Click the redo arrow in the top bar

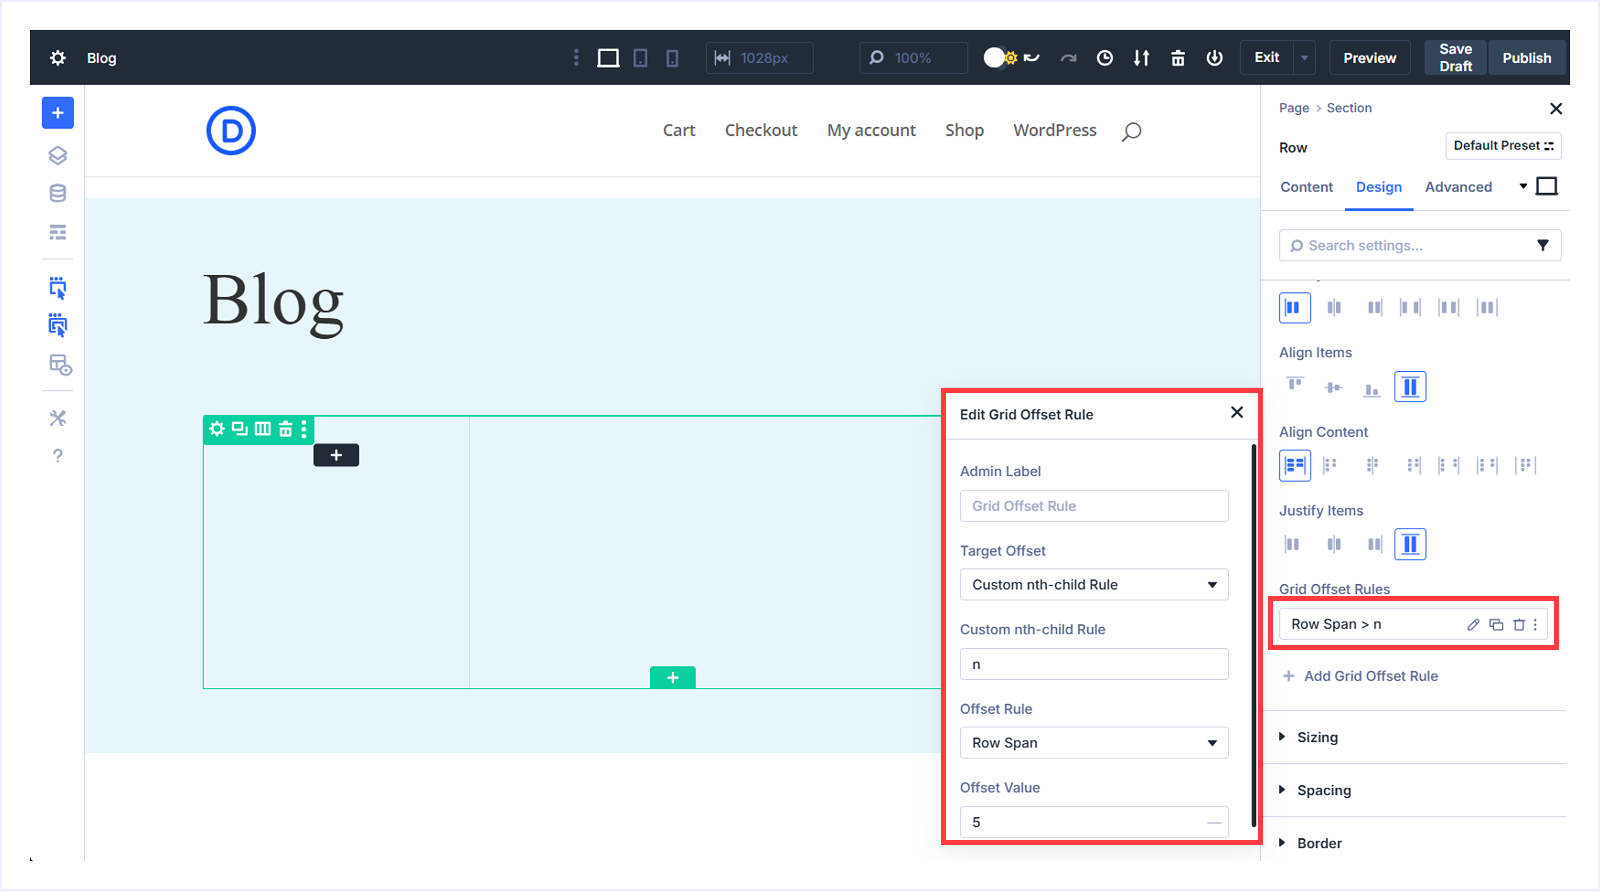[x=1069, y=58]
